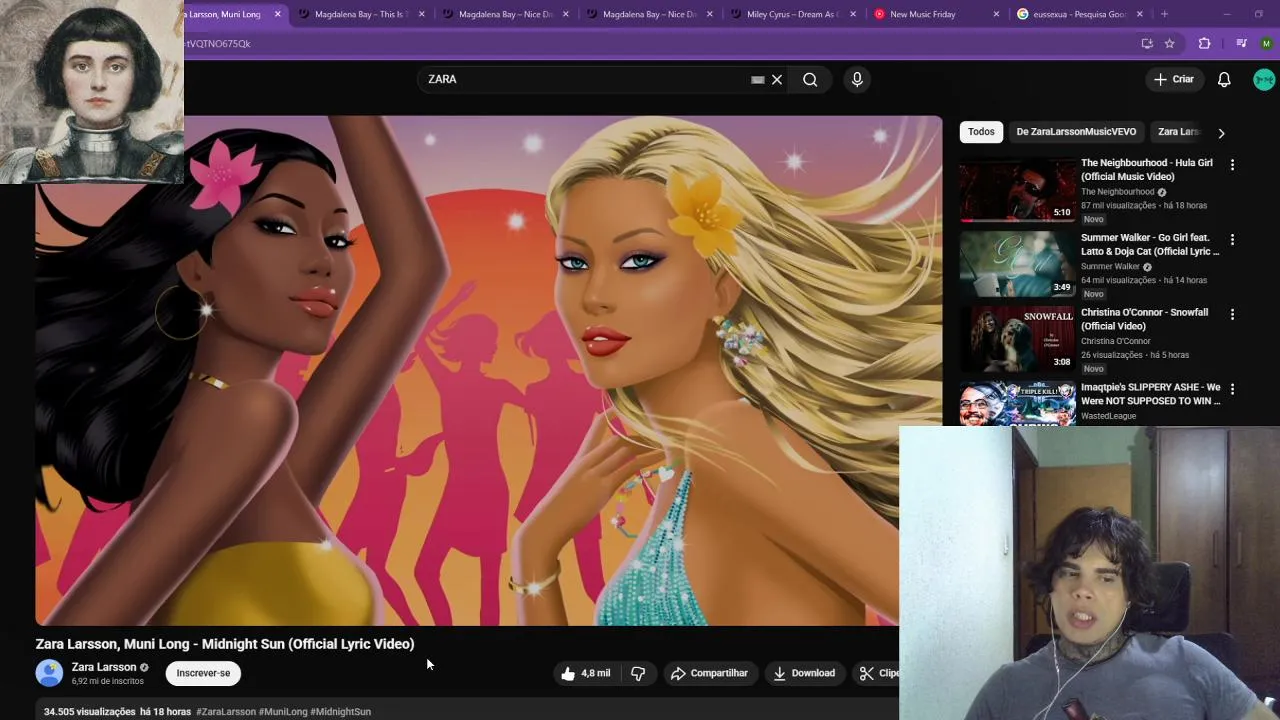Click the YouTube search magnifier button
Viewport: 1280px width, 720px height.
tap(810, 79)
